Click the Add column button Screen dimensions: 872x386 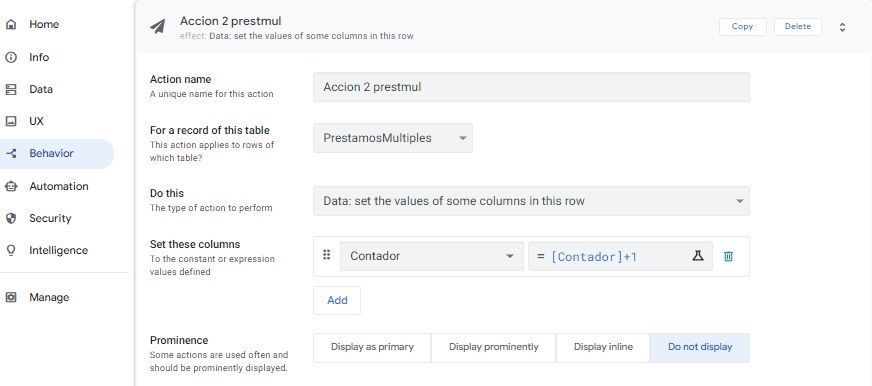tap(337, 300)
